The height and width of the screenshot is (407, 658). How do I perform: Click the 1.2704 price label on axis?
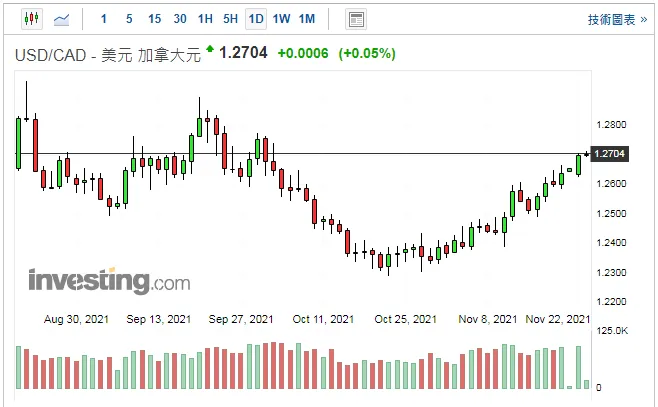click(x=609, y=154)
